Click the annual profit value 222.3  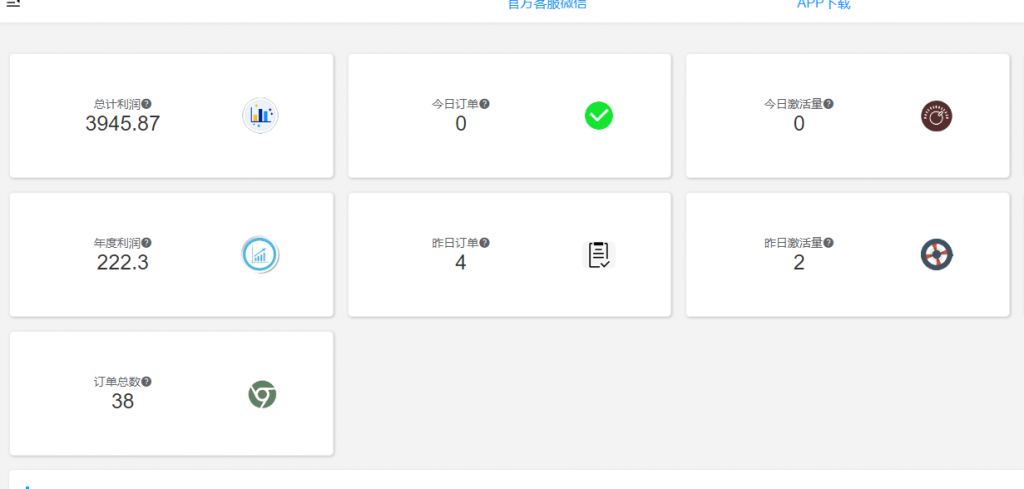[122, 263]
